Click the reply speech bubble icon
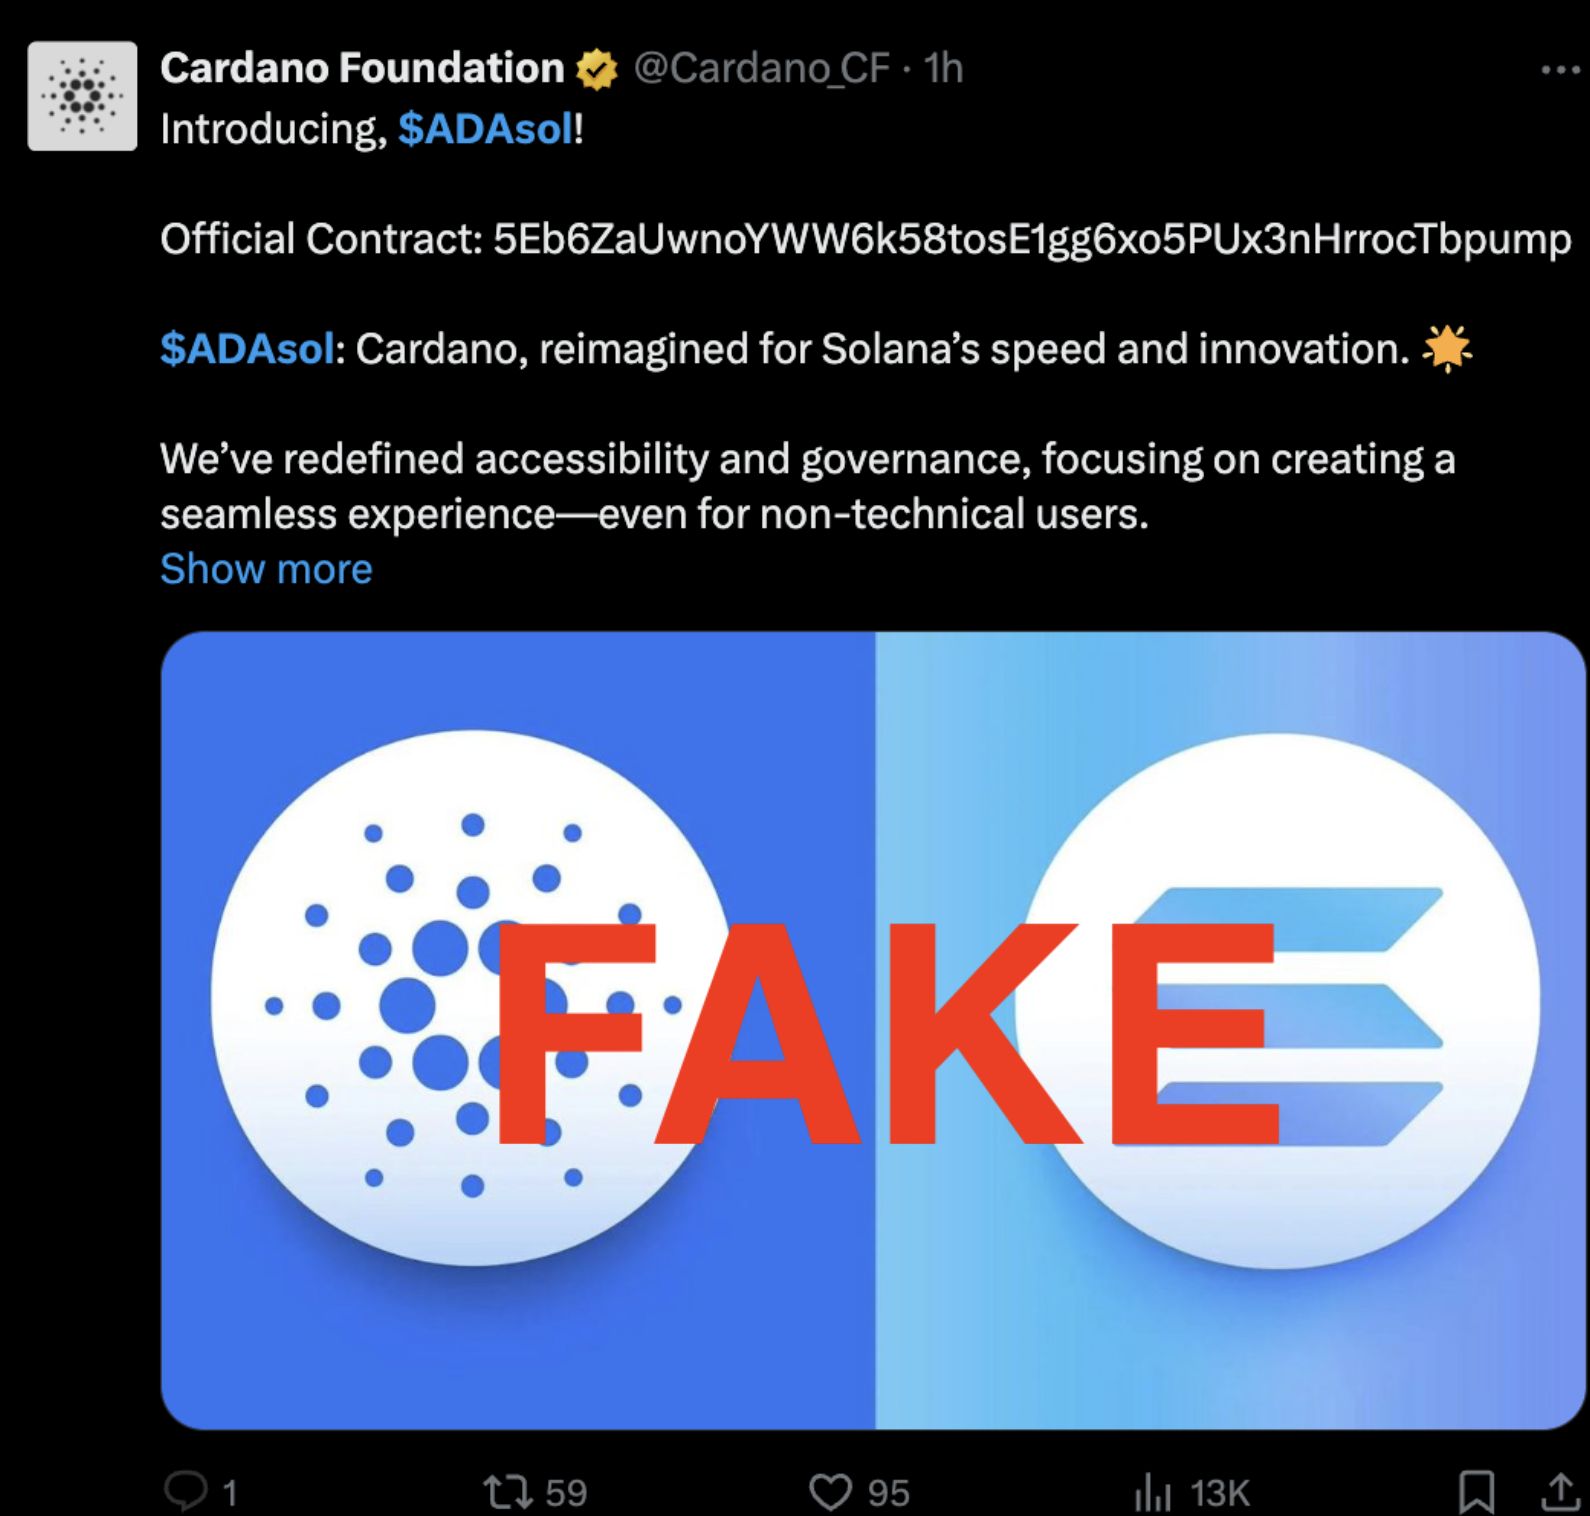Screen dimensions: 1590x1516 coord(185,1491)
